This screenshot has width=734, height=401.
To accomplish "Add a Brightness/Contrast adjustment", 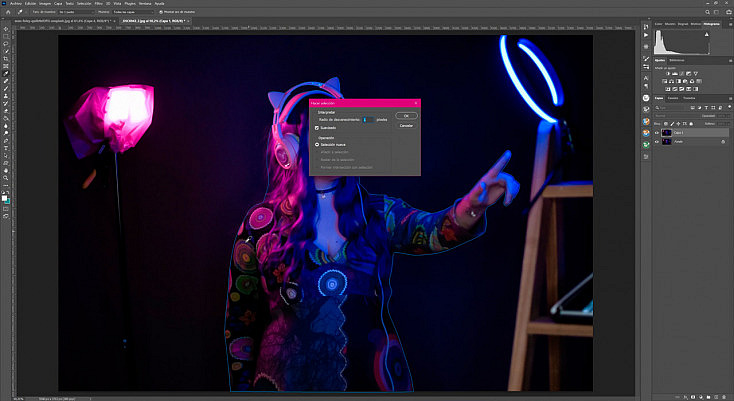I will click(x=668, y=74).
